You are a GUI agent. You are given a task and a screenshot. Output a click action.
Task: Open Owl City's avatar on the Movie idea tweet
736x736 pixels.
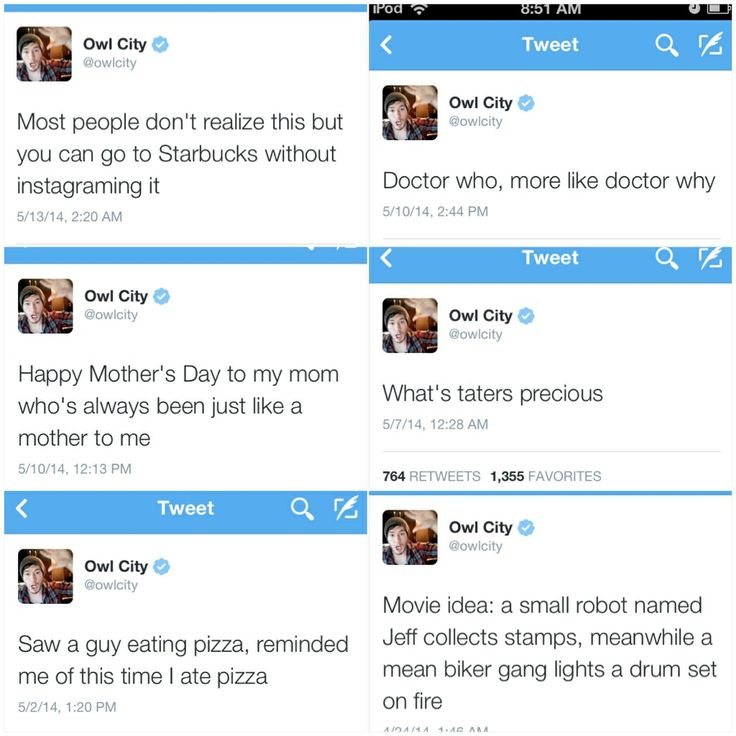tap(410, 537)
